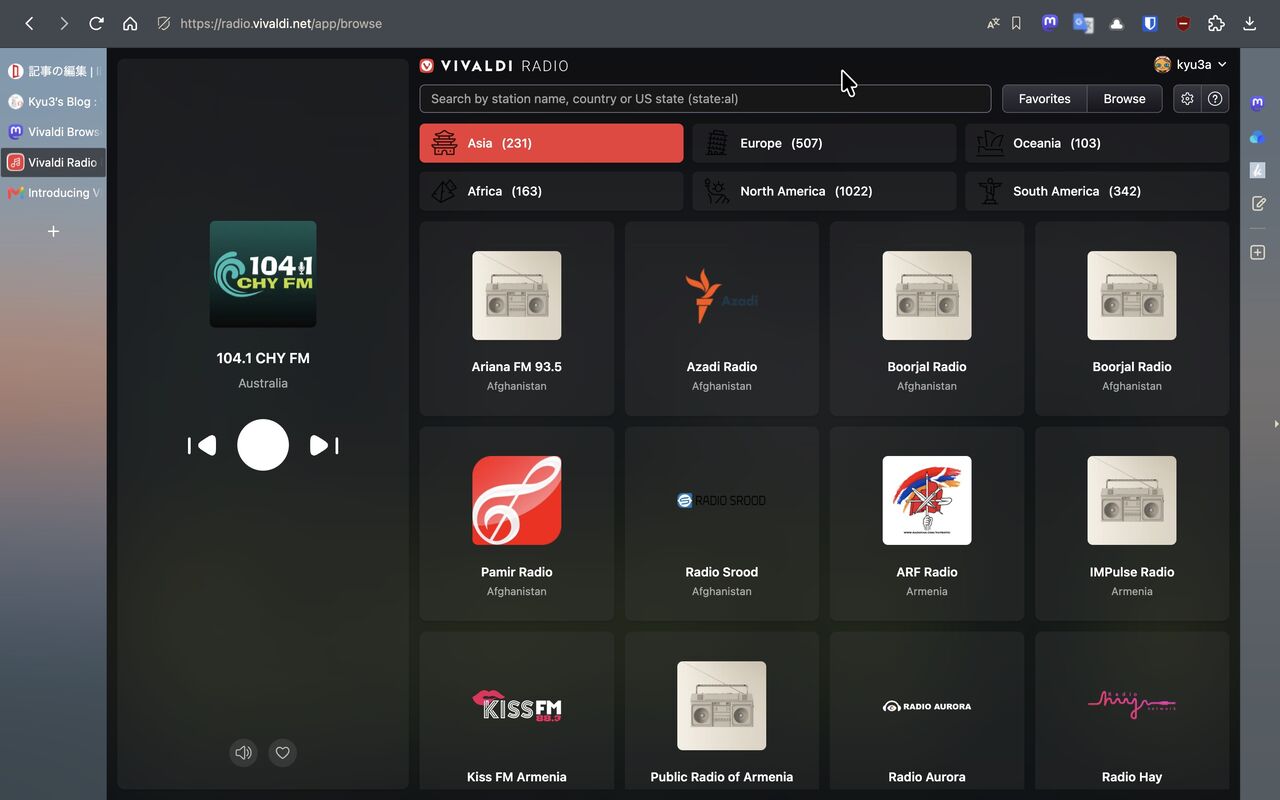Open the browser home page icon
The width and height of the screenshot is (1280, 800).
(x=130, y=23)
